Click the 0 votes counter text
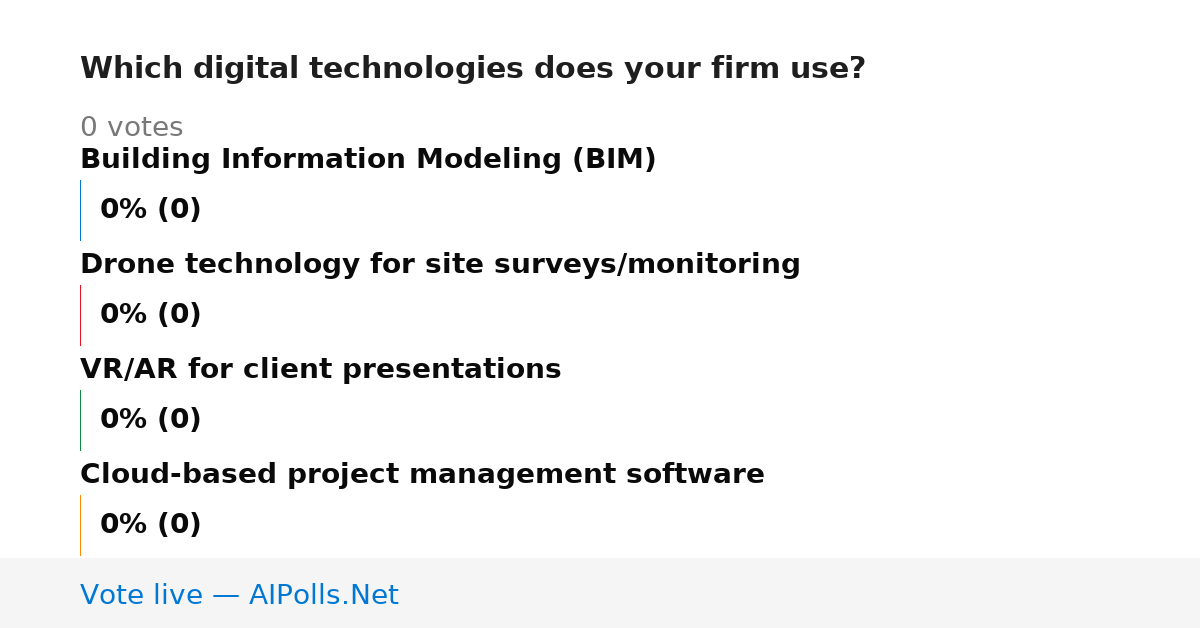The height and width of the screenshot is (628, 1200). 131,127
